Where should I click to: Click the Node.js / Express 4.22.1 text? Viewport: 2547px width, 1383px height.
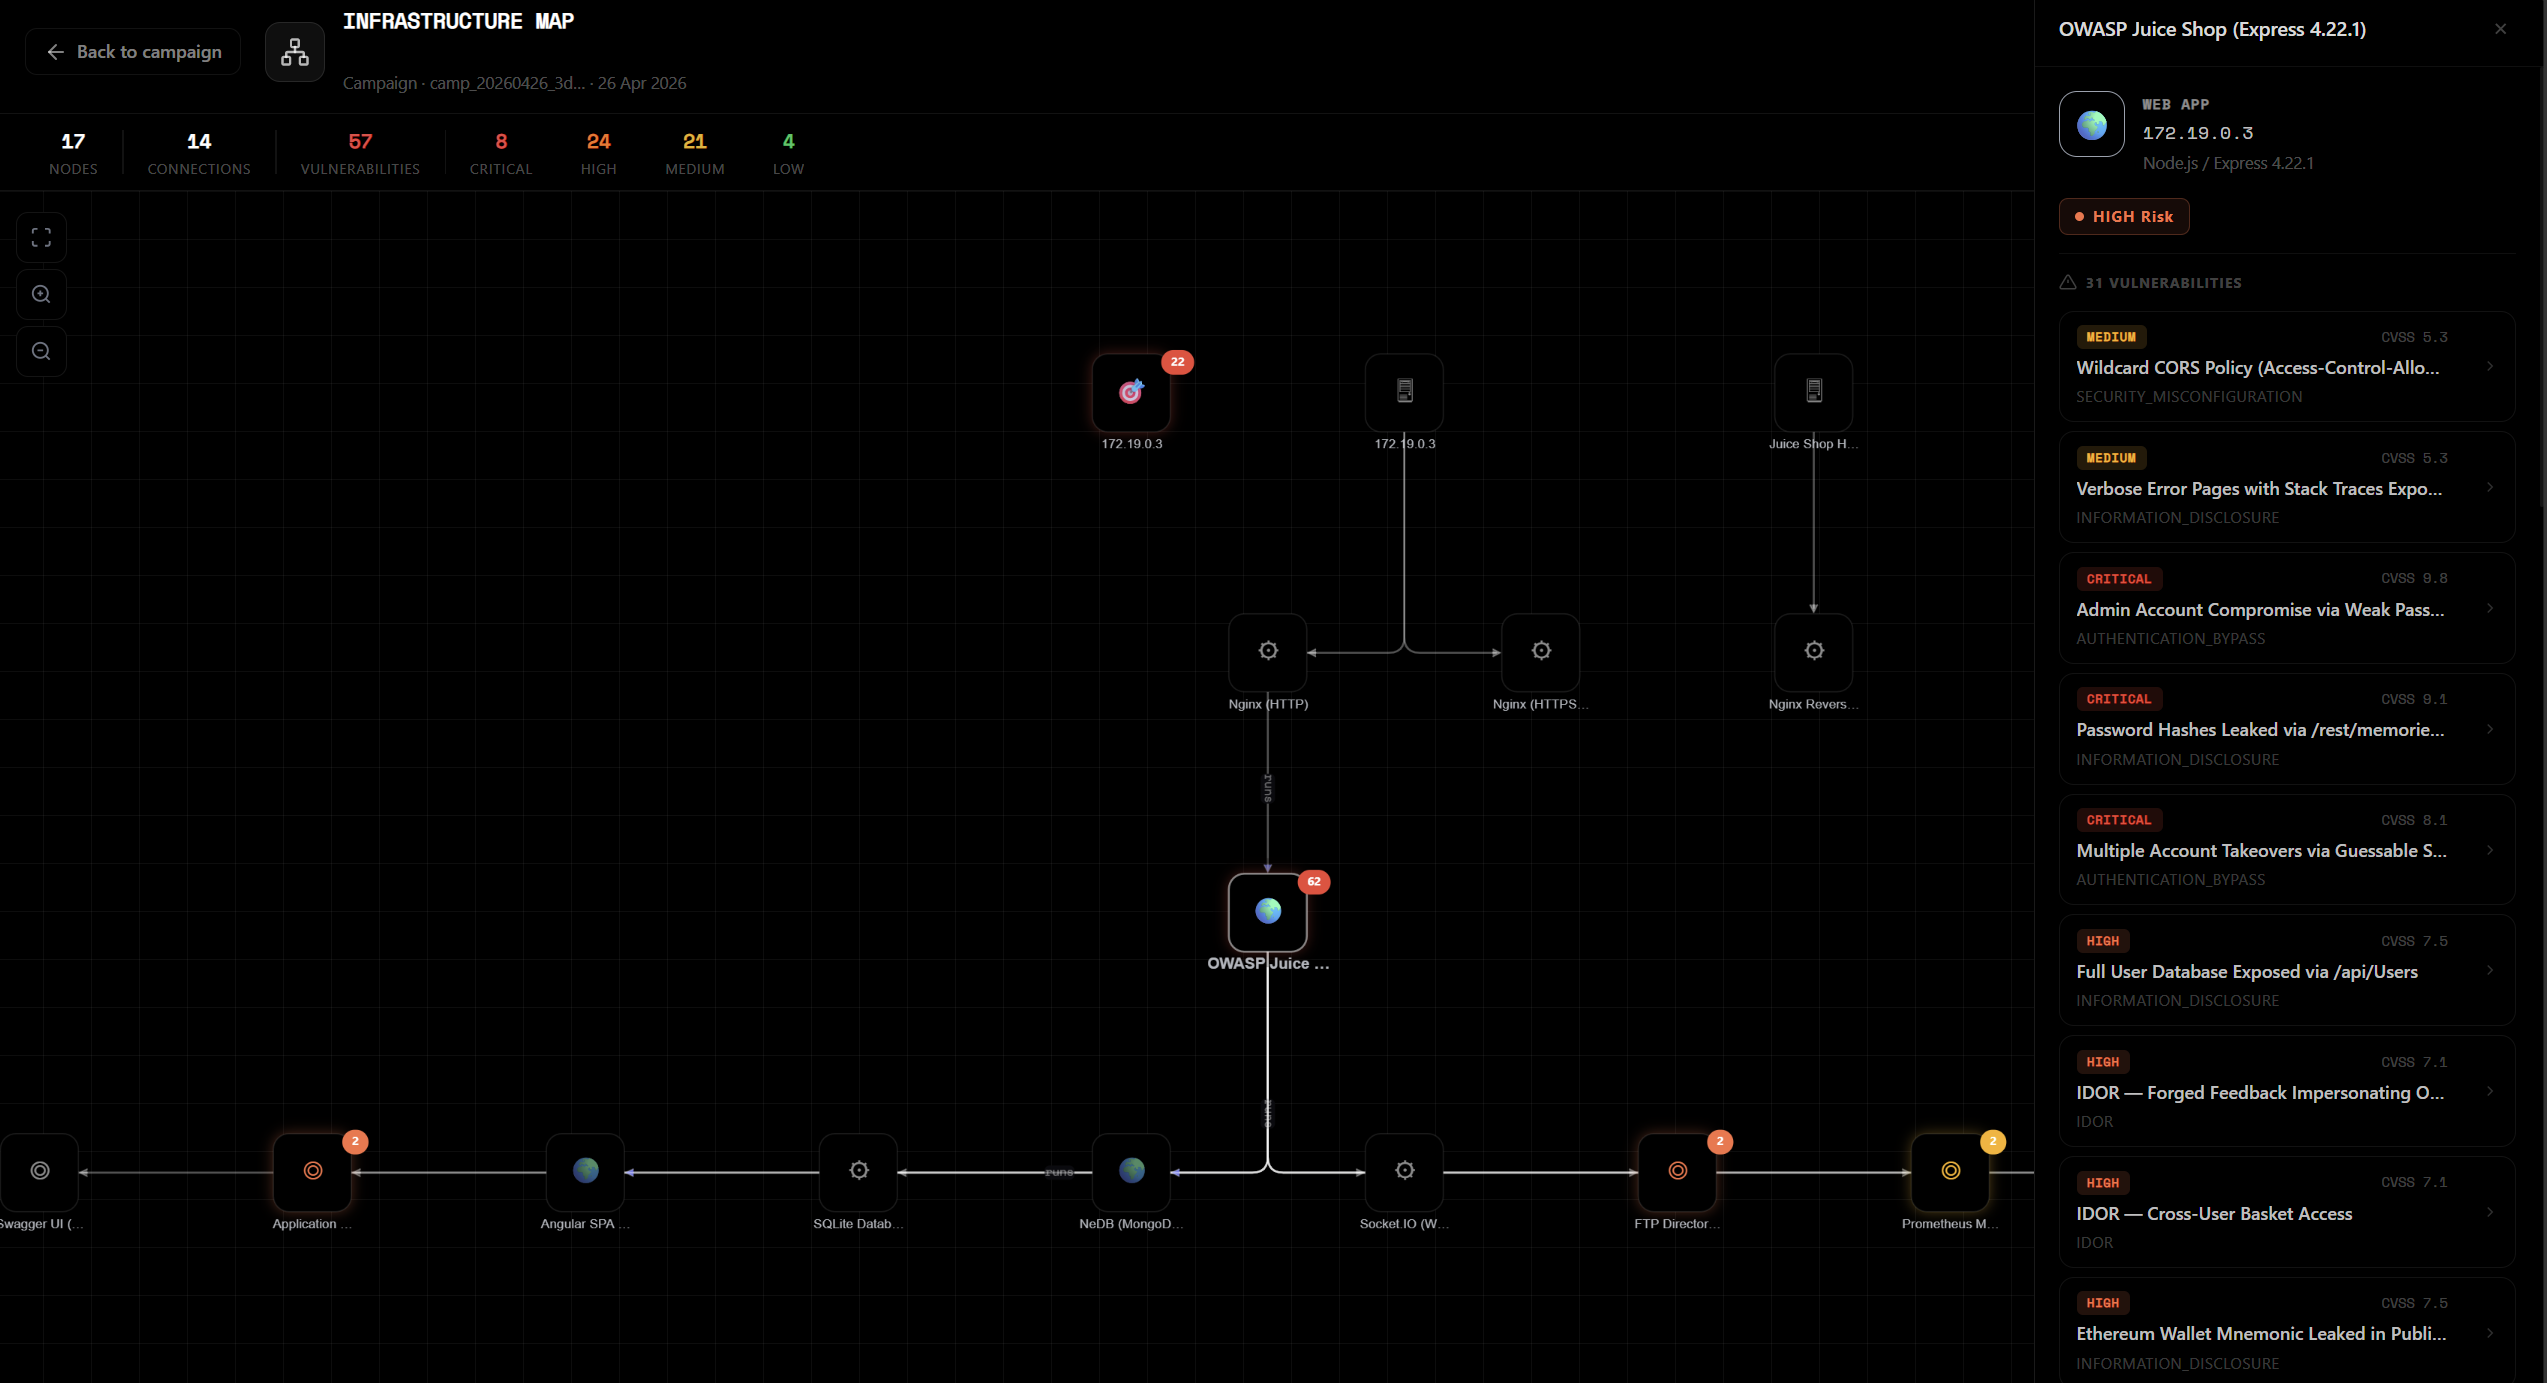pos(2228,163)
